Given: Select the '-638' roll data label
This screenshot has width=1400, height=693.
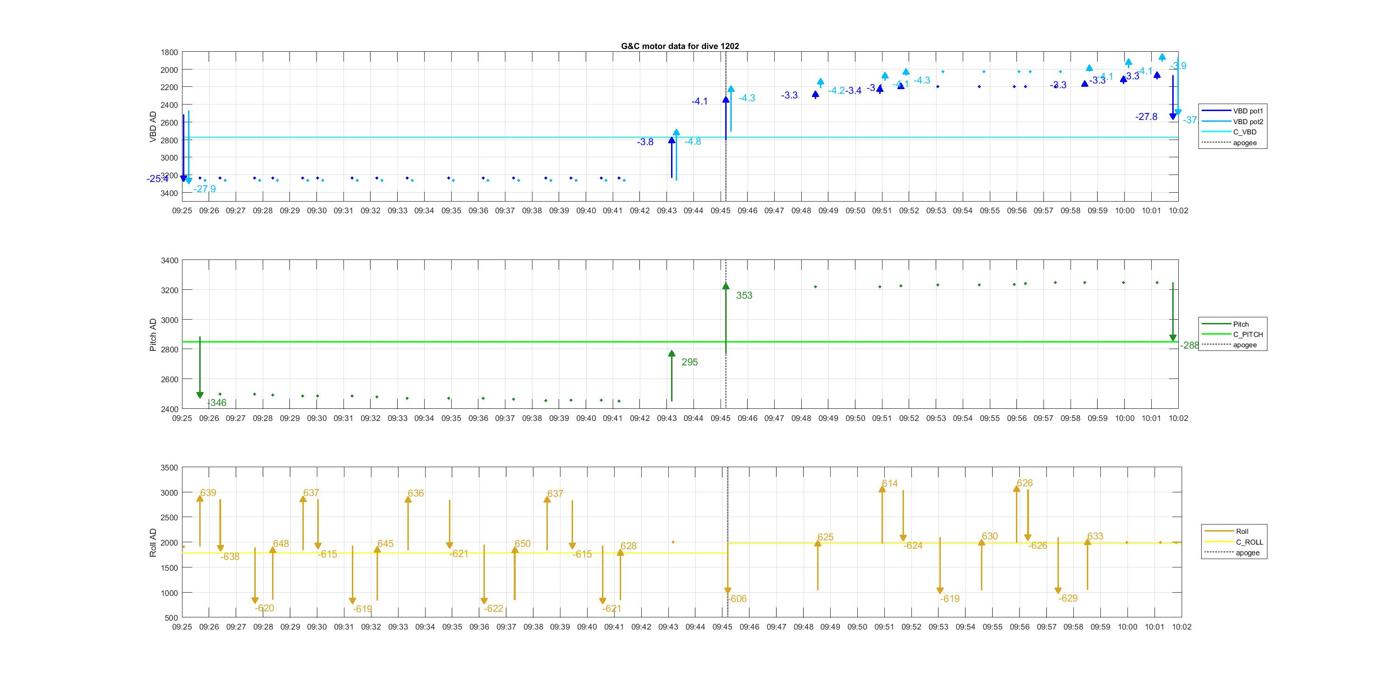Looking at the screenshot, I should click(229, 556).
